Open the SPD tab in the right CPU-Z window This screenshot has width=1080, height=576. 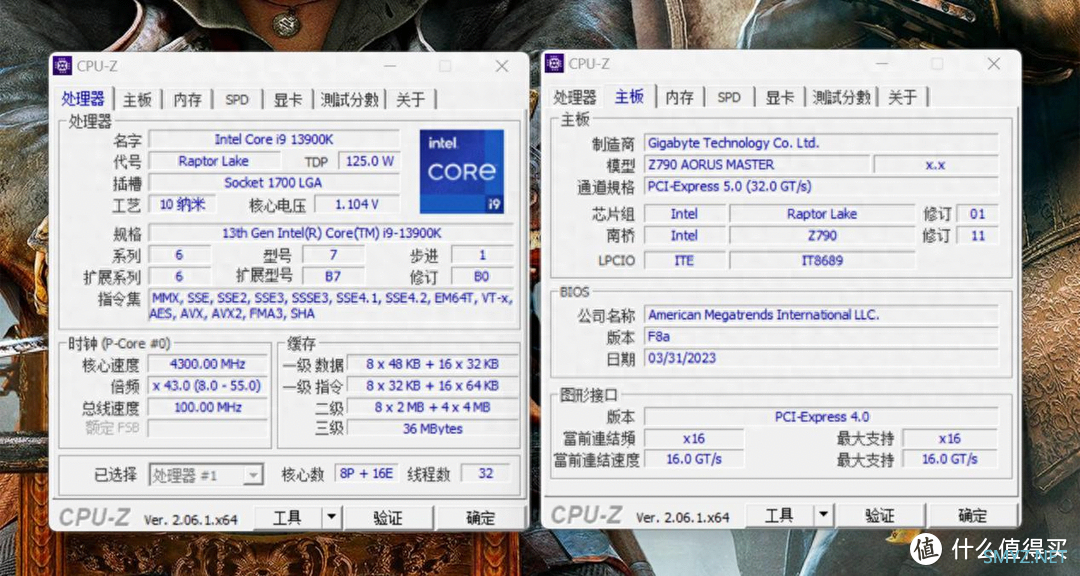729,97
